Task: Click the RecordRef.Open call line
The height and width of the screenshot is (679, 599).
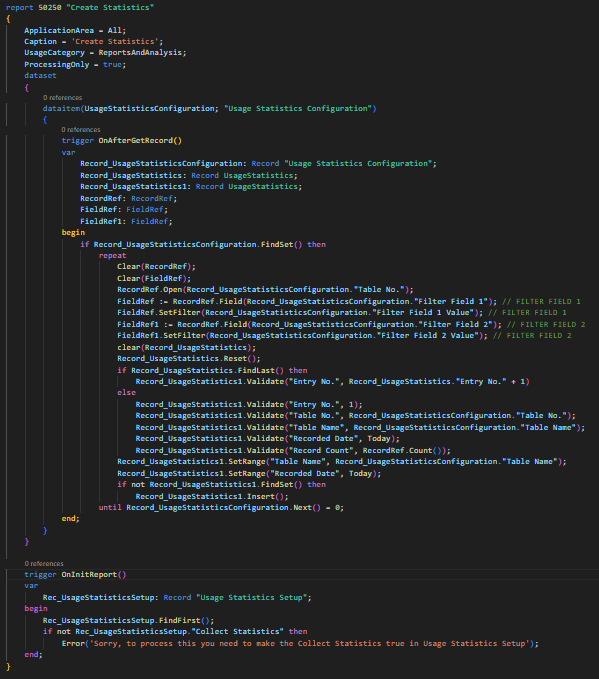Action: tap(265, 289)
